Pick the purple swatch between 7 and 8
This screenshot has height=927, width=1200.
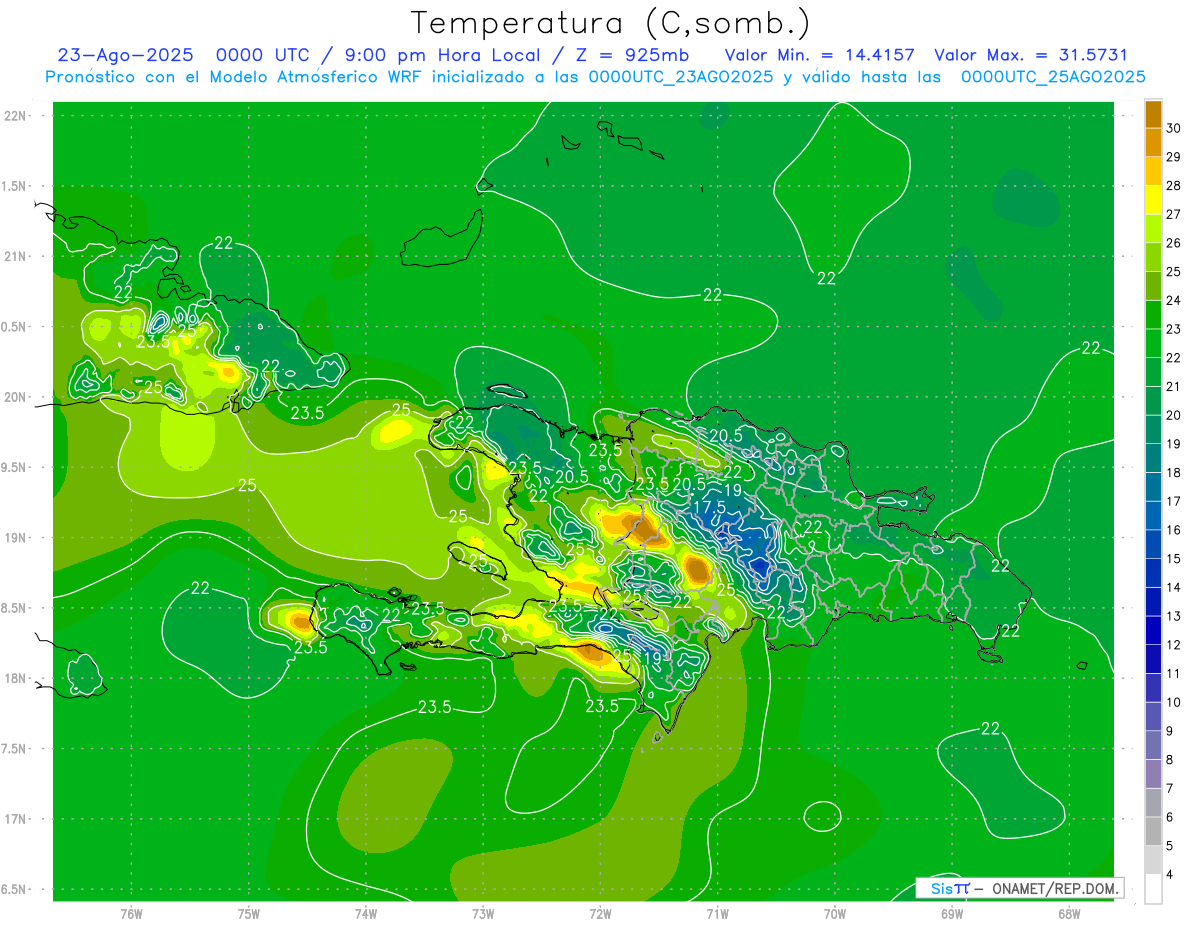click(x=1154, y=775)
